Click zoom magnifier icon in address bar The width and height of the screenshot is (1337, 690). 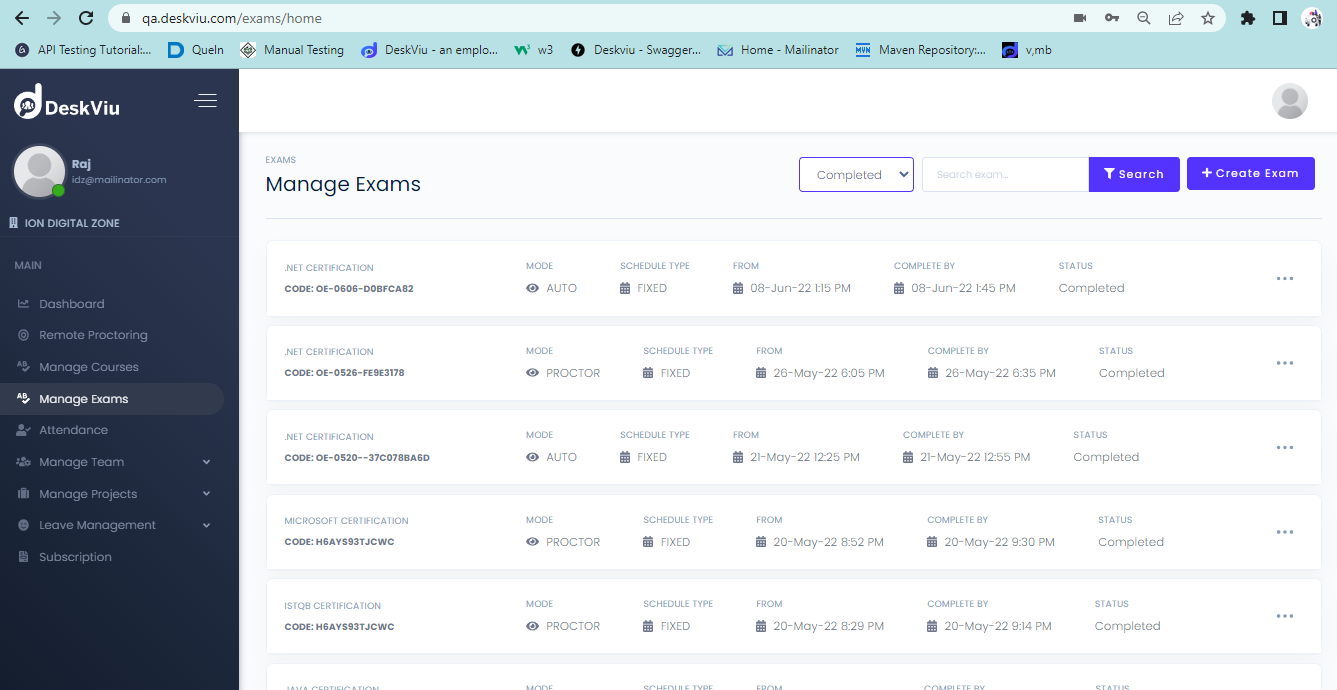(x=1143, y=18)
